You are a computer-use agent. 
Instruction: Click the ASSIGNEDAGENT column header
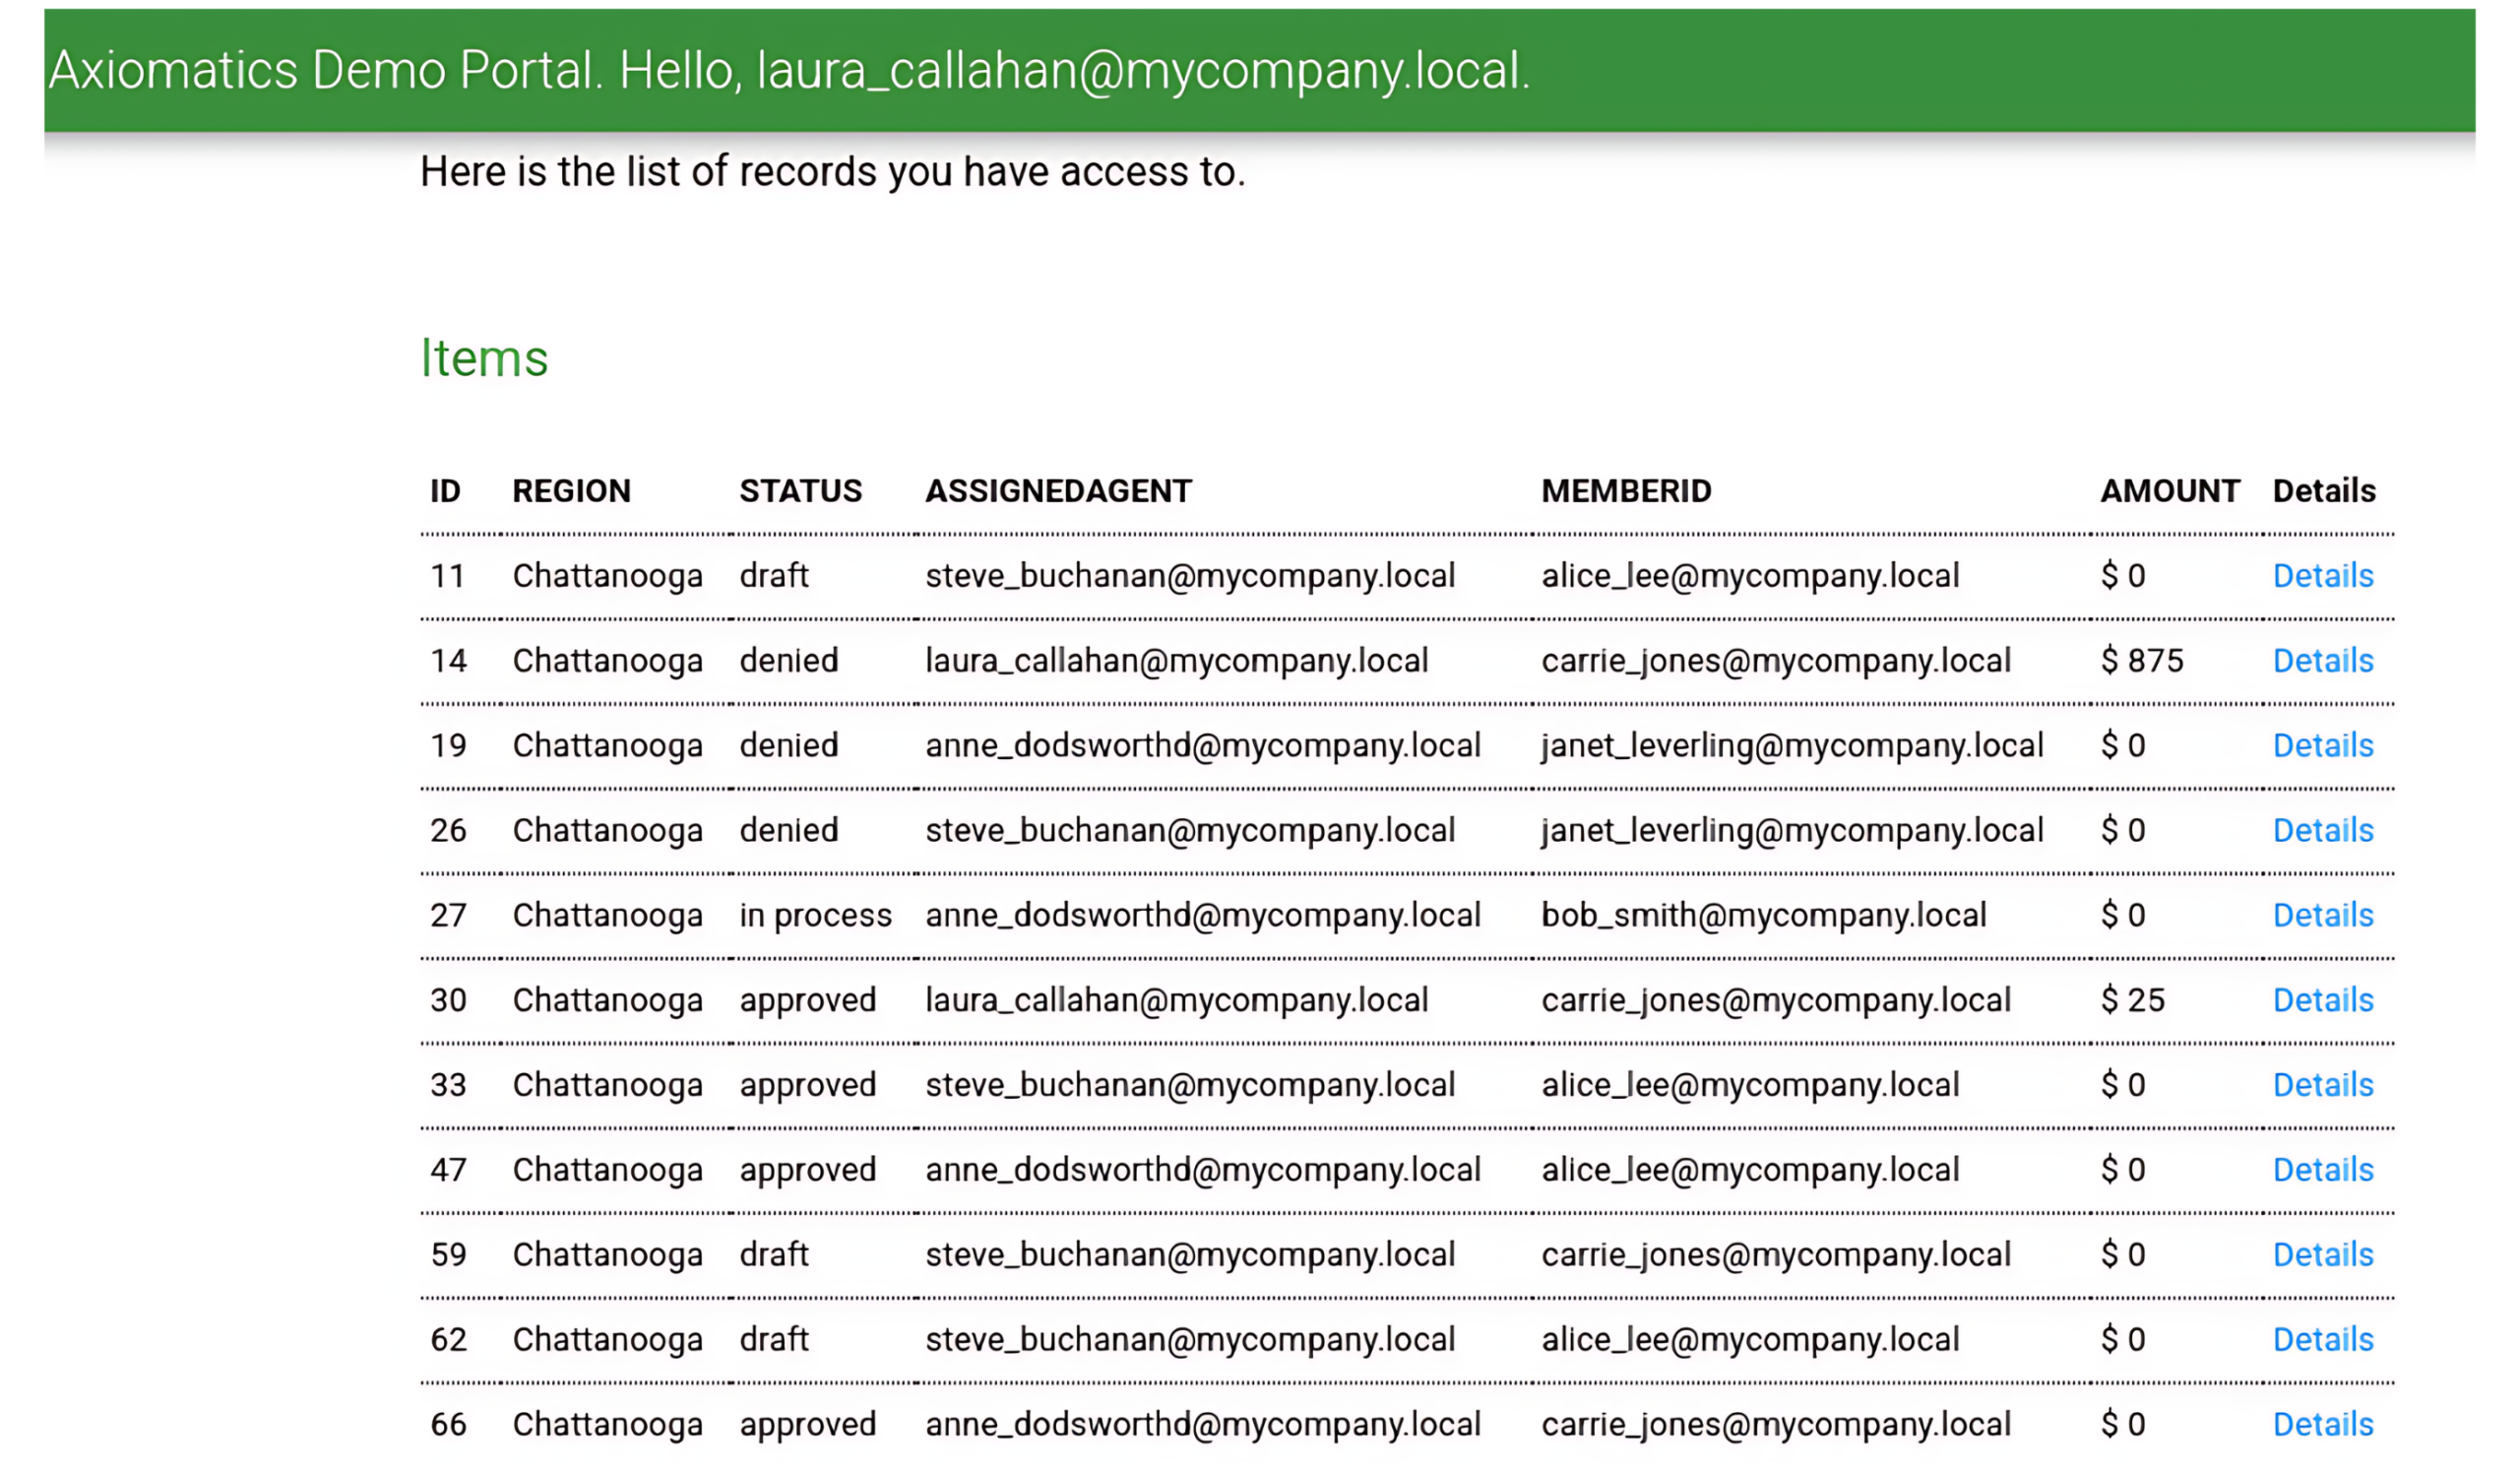(x=1058, y=491)
